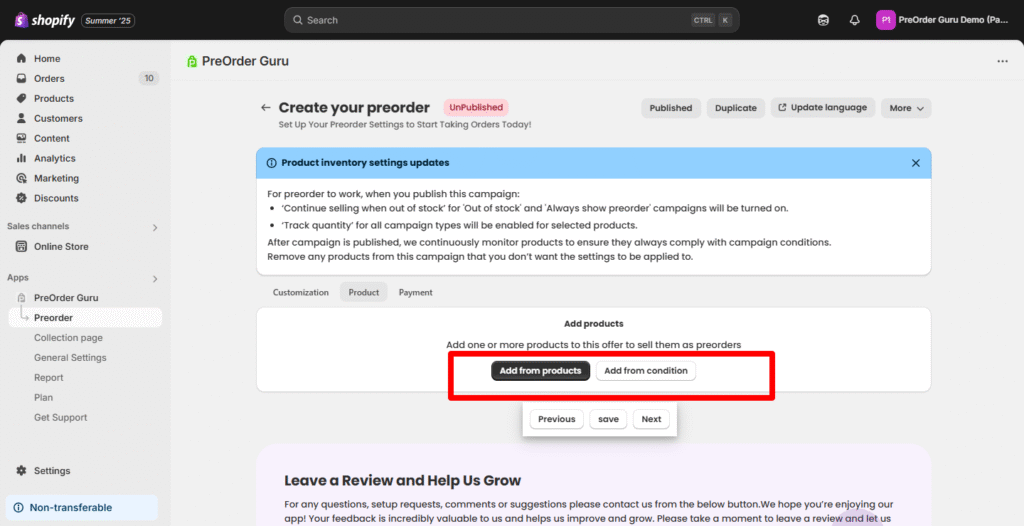Image resolution: width=1024 pixels, height=526 pixels.
Task: Open the sidekick icon next to bell
Action: point(823,20)
